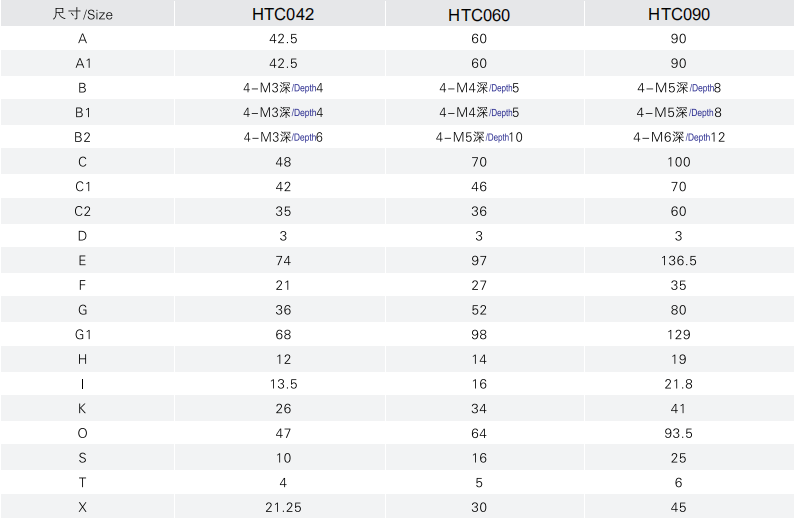Image resolution: width=795 pixels, height=518 pixels.
Task: Select the G1 row label
Action: (83, 335)
